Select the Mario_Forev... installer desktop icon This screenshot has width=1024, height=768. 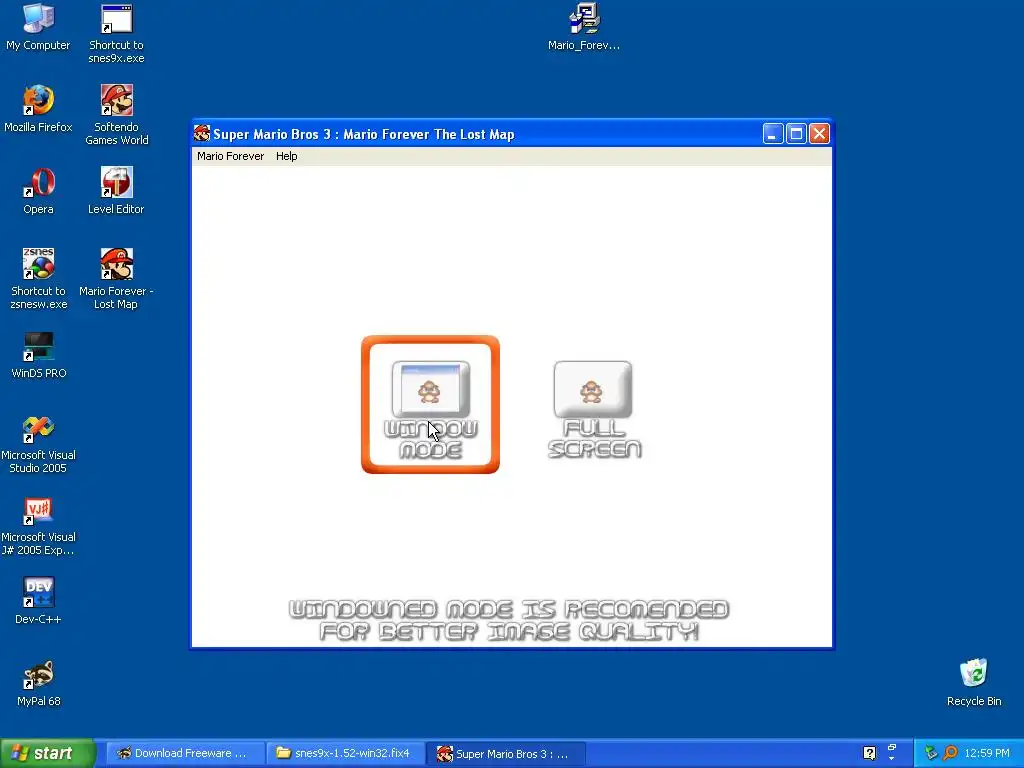point(584,27)
